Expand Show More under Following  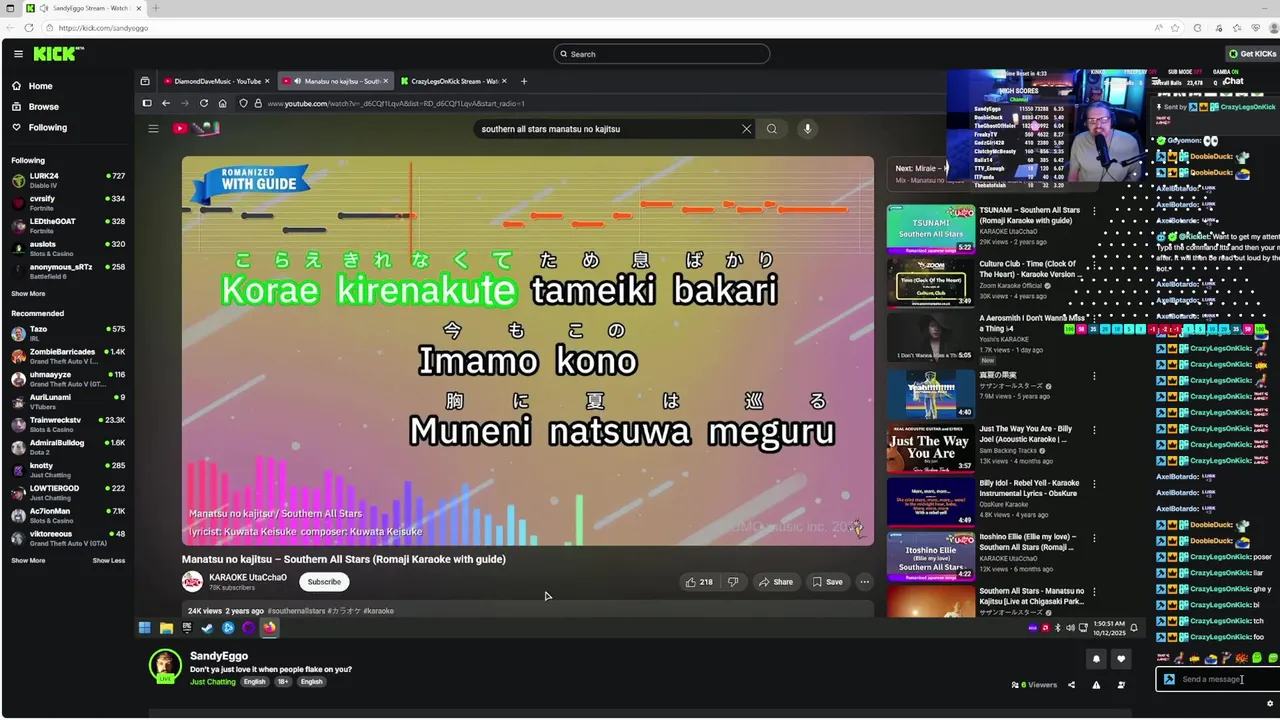[28, 294]
